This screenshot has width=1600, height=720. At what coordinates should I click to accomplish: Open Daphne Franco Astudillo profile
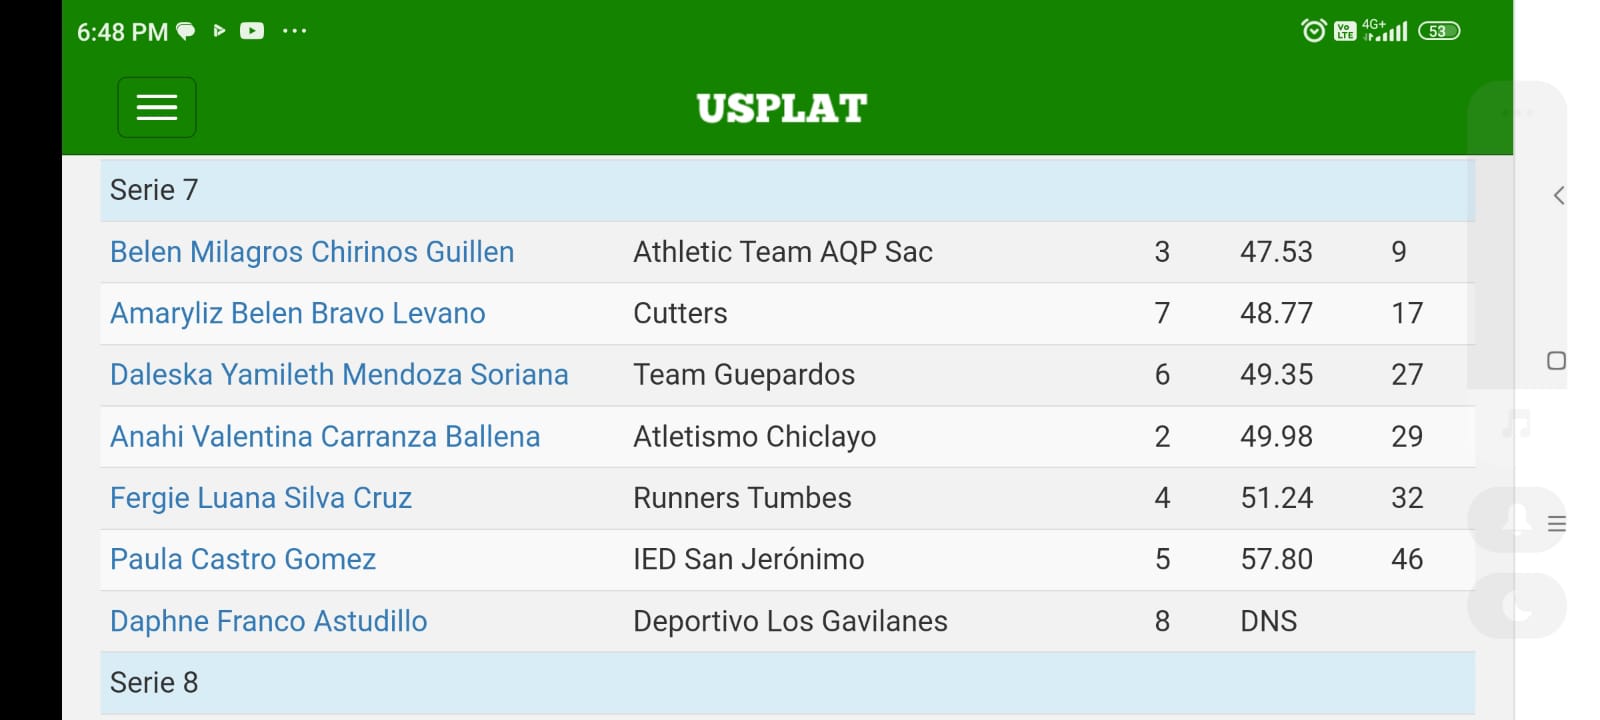click(x=269, y=621)
